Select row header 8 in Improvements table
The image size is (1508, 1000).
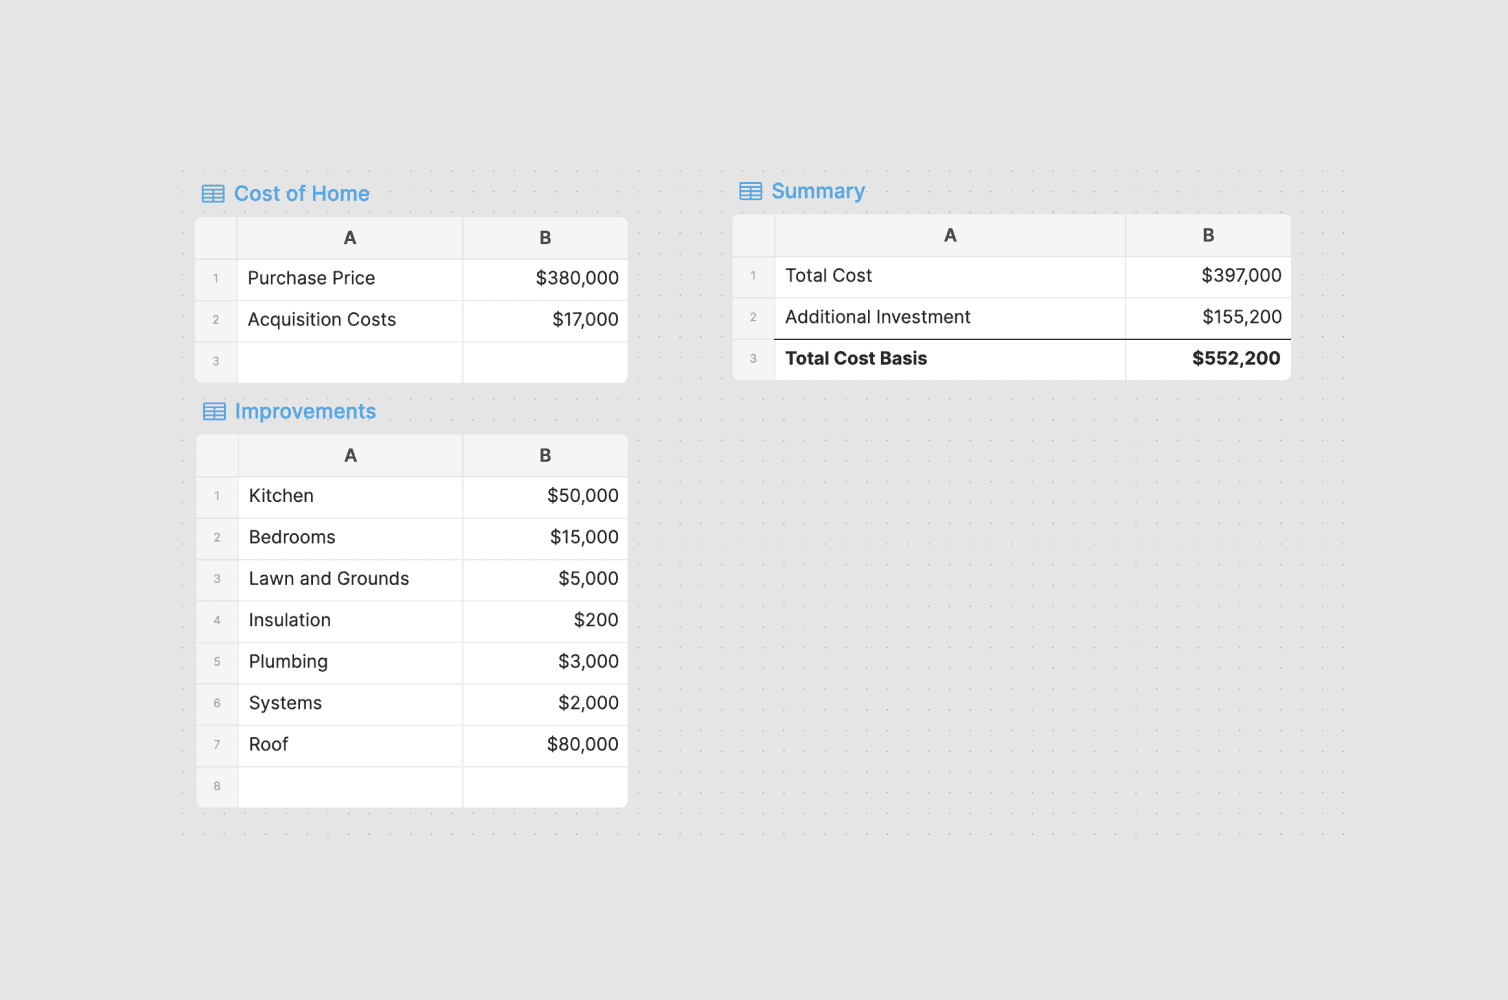point(217,787)
